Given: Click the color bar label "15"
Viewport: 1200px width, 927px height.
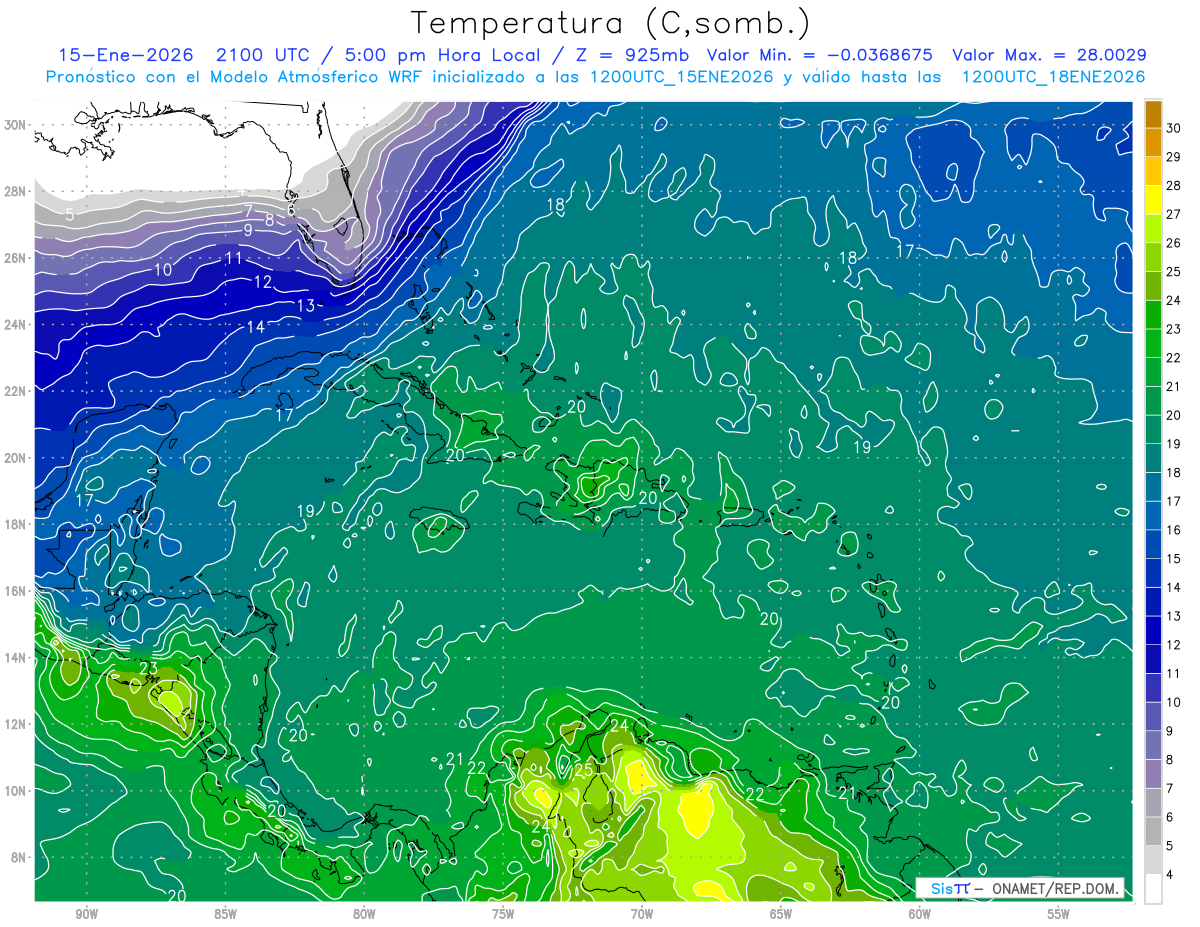Looking at the screenshot, I should [1174, 559].
